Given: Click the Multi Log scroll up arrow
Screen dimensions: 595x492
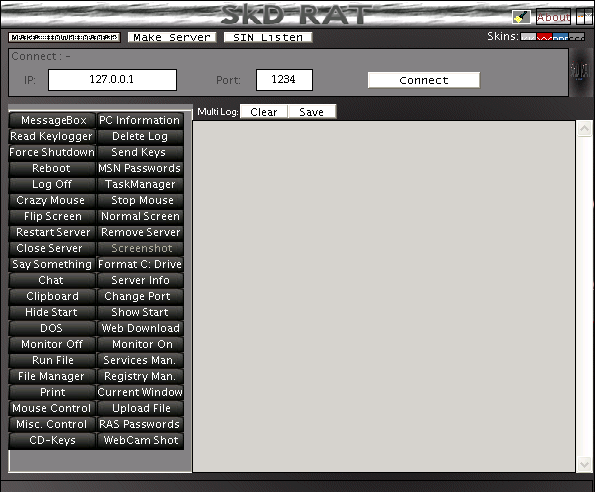Looking at the screenshot, I should pyautogui.click(x=584, y=129).
